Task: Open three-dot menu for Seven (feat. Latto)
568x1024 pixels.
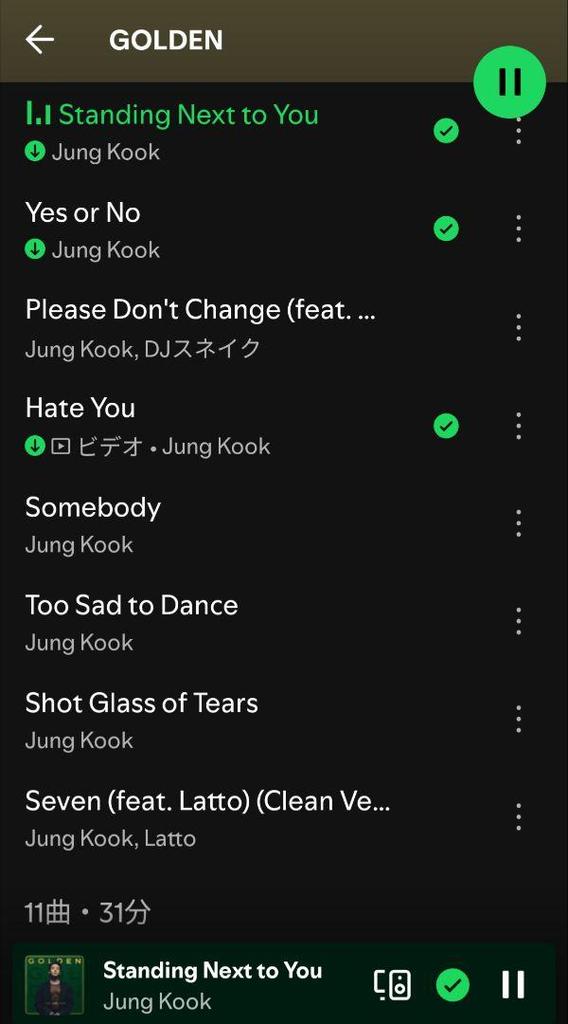Action: point(518,817)
